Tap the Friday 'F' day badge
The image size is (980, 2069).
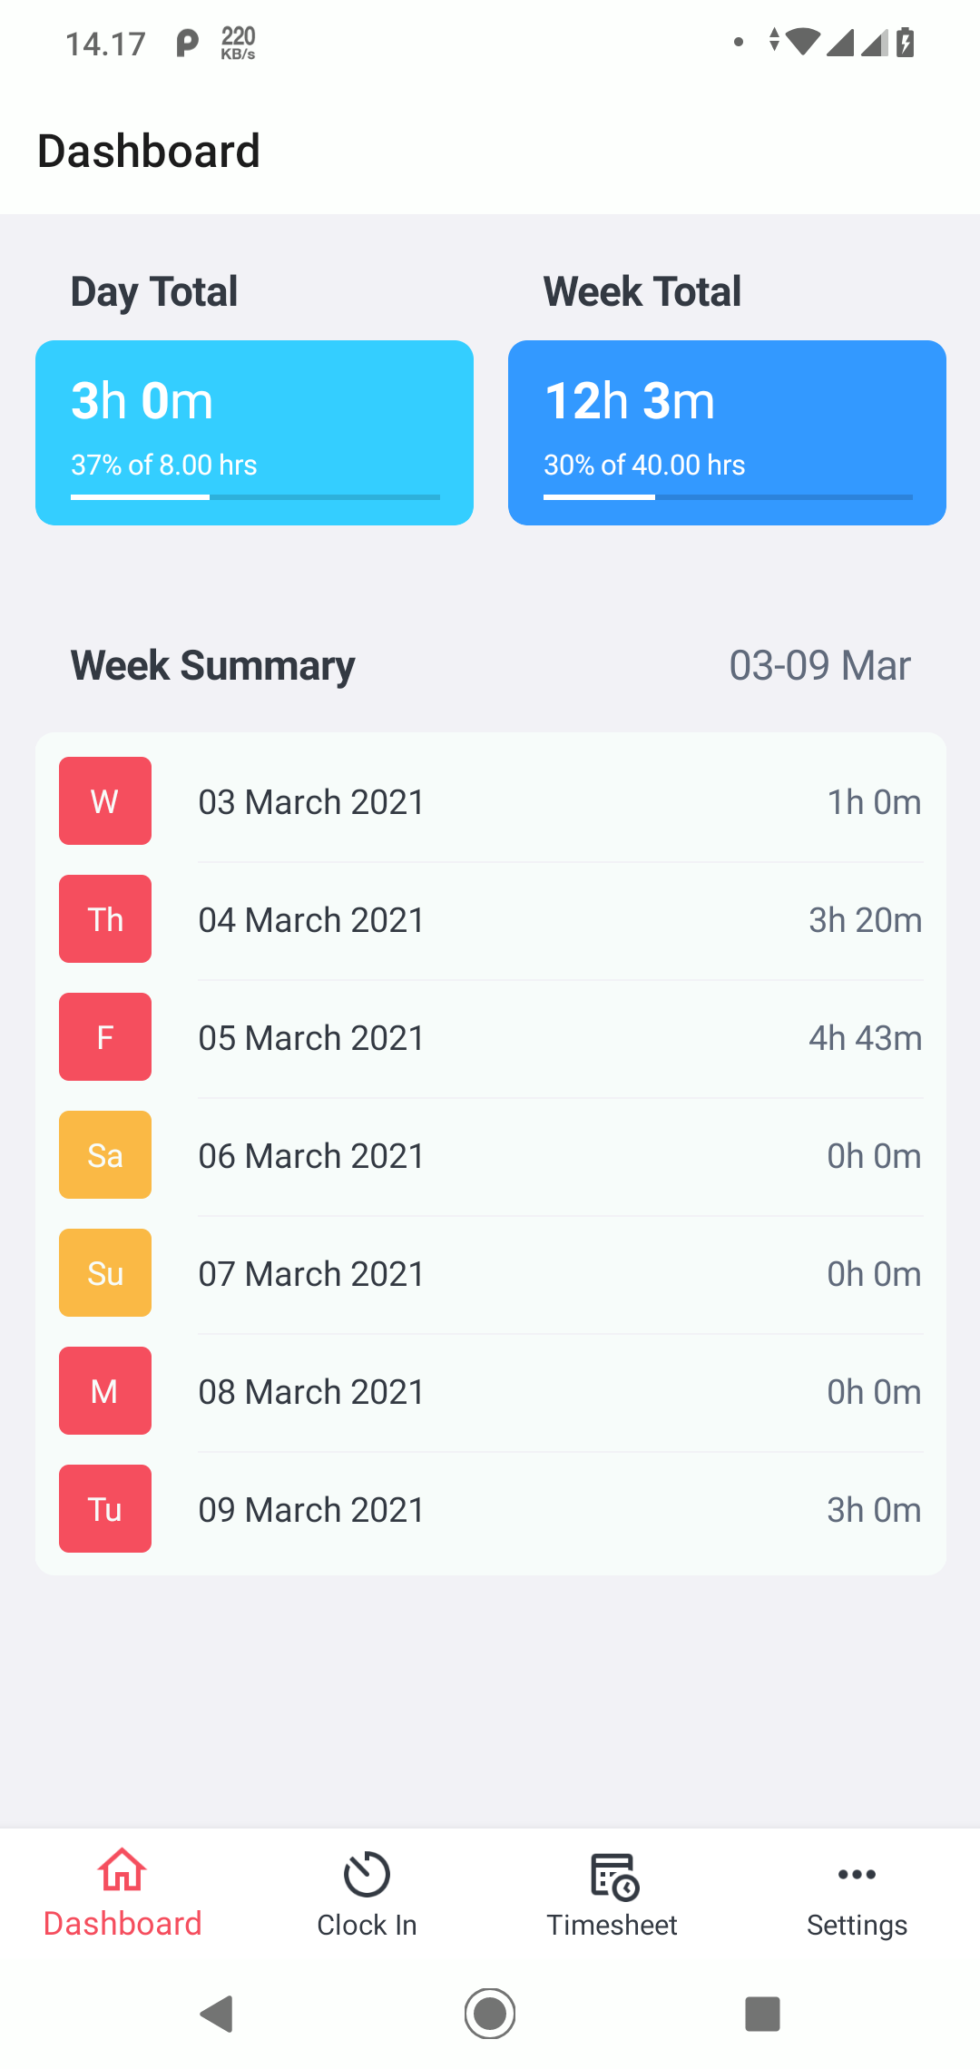[x=105, y=1037]
